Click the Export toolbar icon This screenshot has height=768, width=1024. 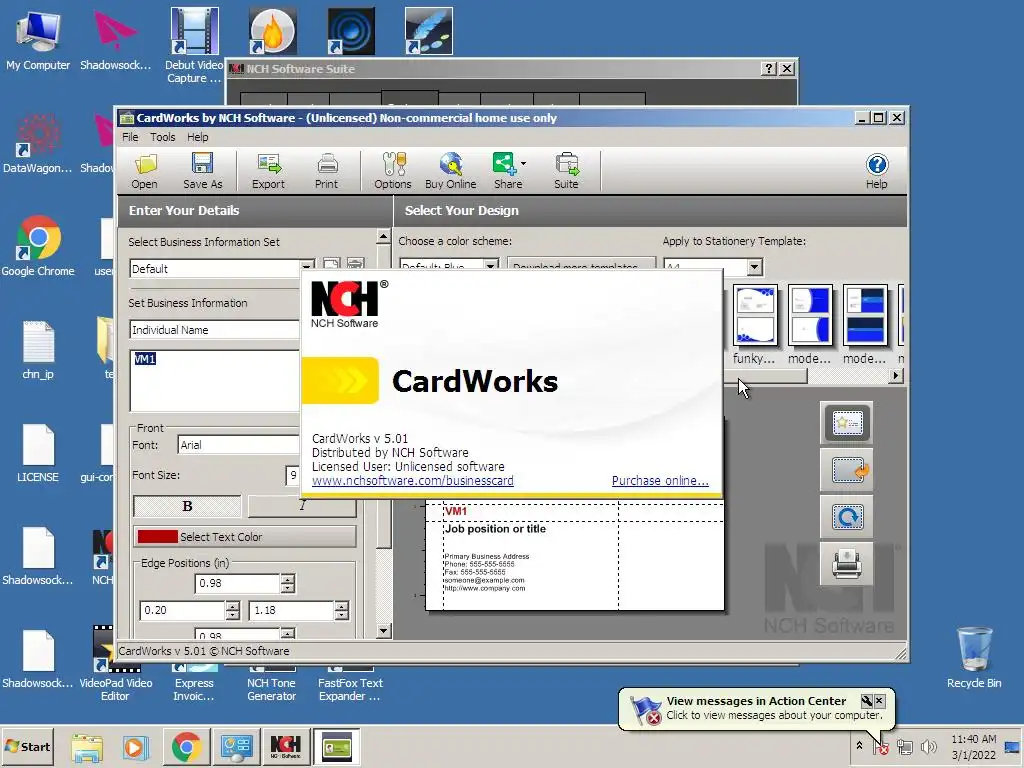pyautogui.click(x=268, y=172)
